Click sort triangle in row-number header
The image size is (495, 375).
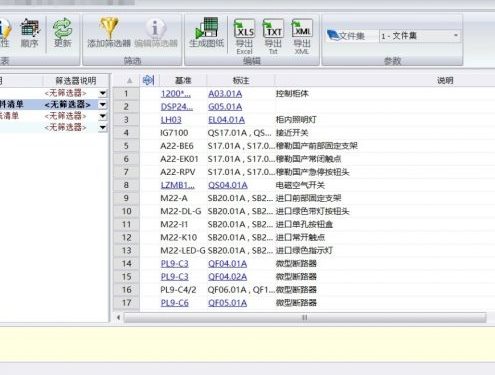129,80
